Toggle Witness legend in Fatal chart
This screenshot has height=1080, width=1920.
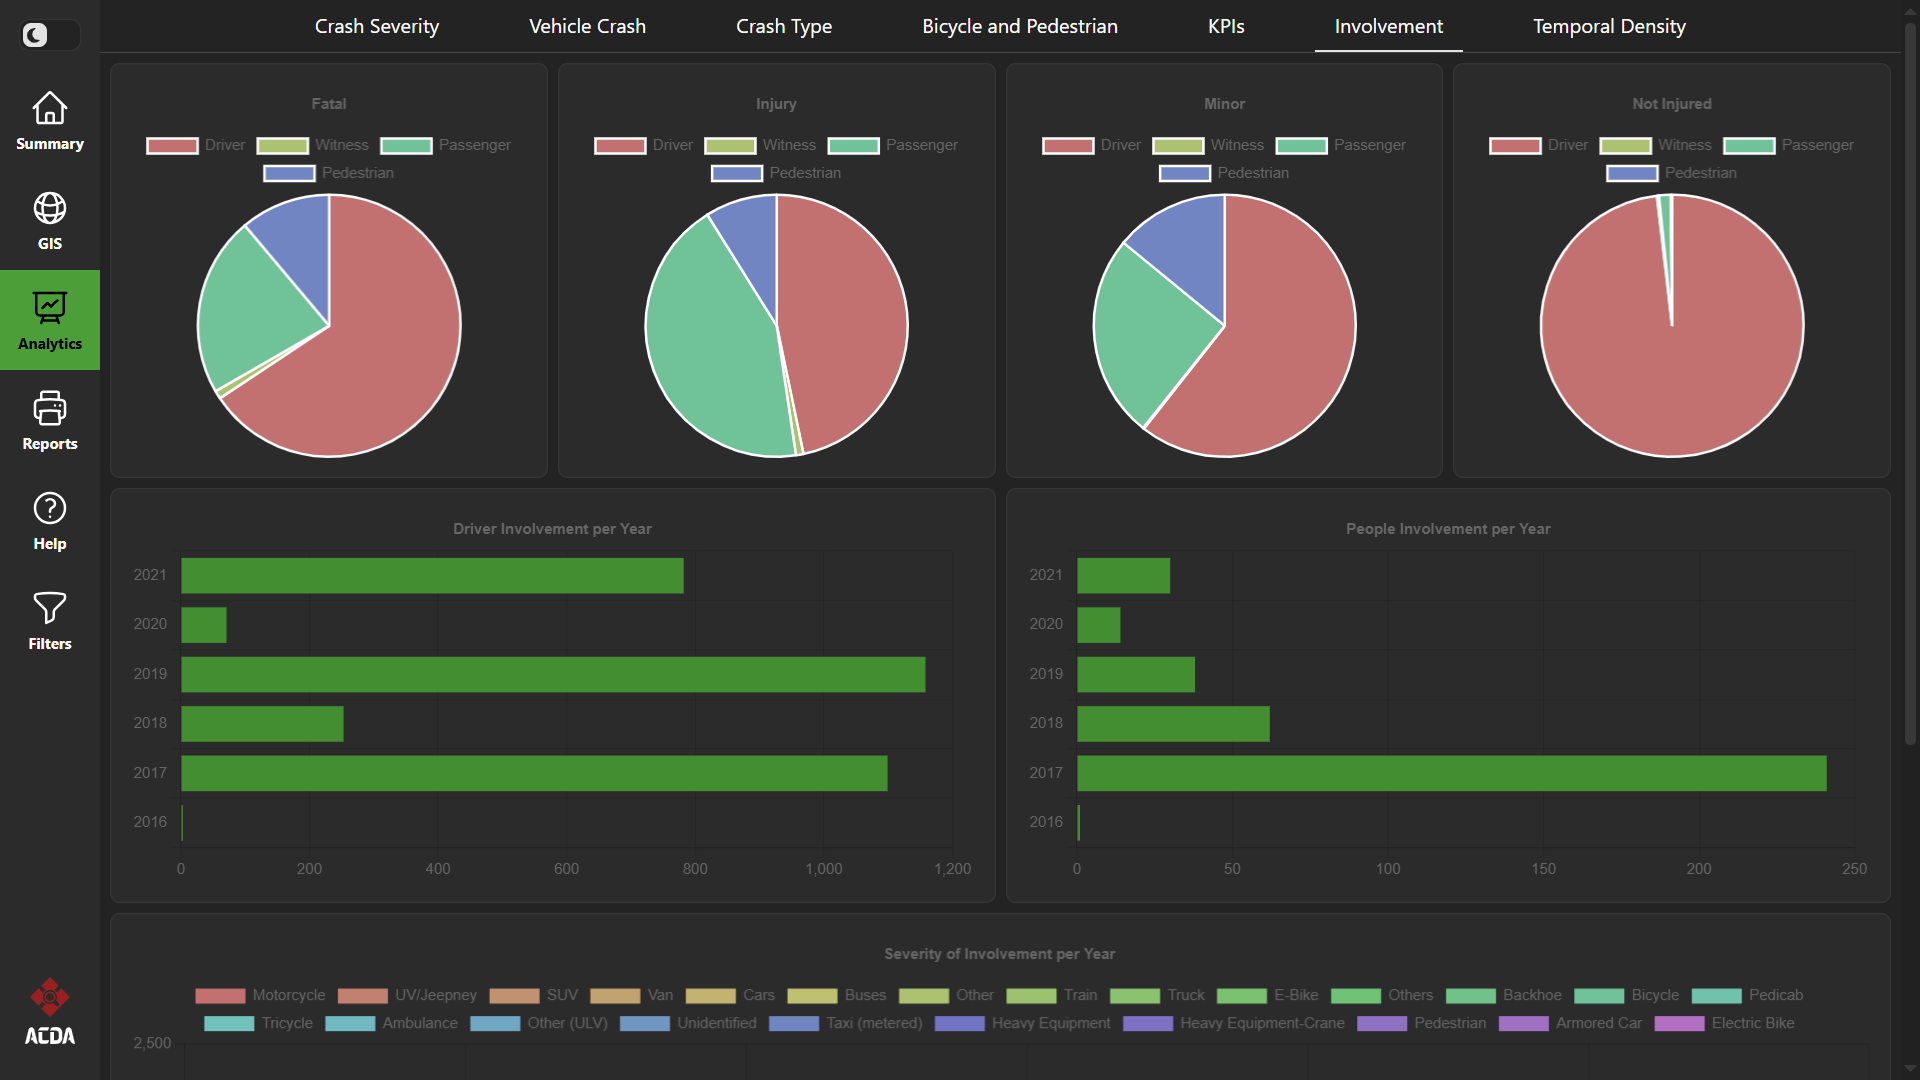tap(312, 145)
